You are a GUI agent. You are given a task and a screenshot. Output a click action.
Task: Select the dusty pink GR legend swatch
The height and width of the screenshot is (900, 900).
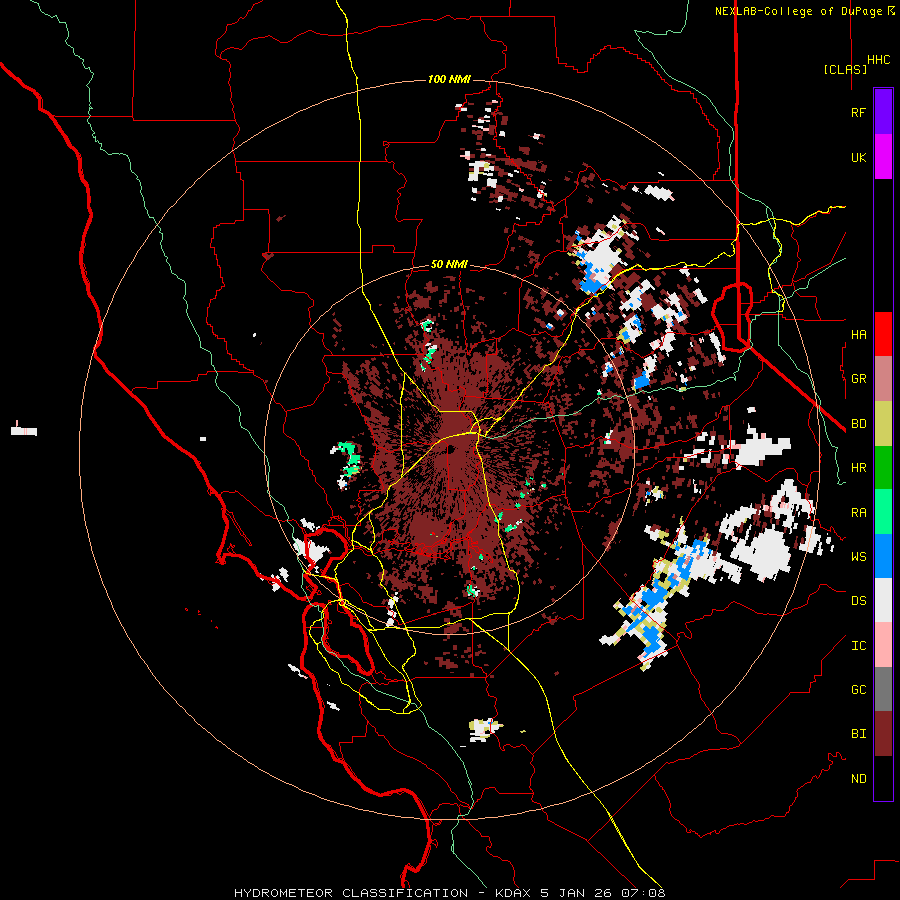coord(883,379)
